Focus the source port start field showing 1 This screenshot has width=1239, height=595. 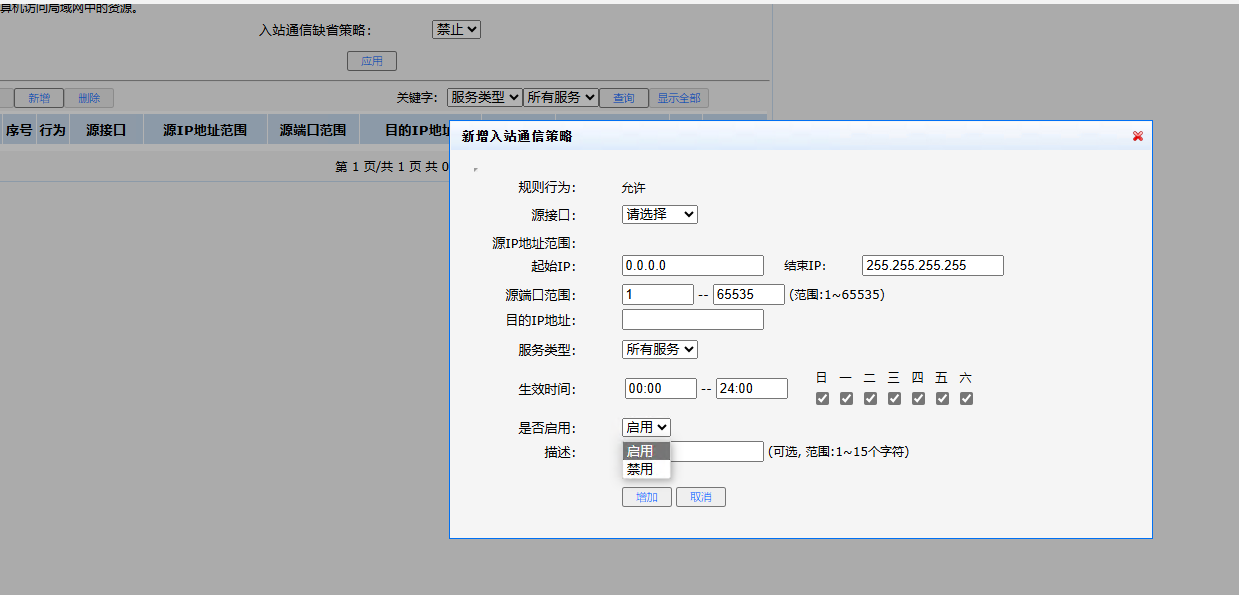point(658,294)
